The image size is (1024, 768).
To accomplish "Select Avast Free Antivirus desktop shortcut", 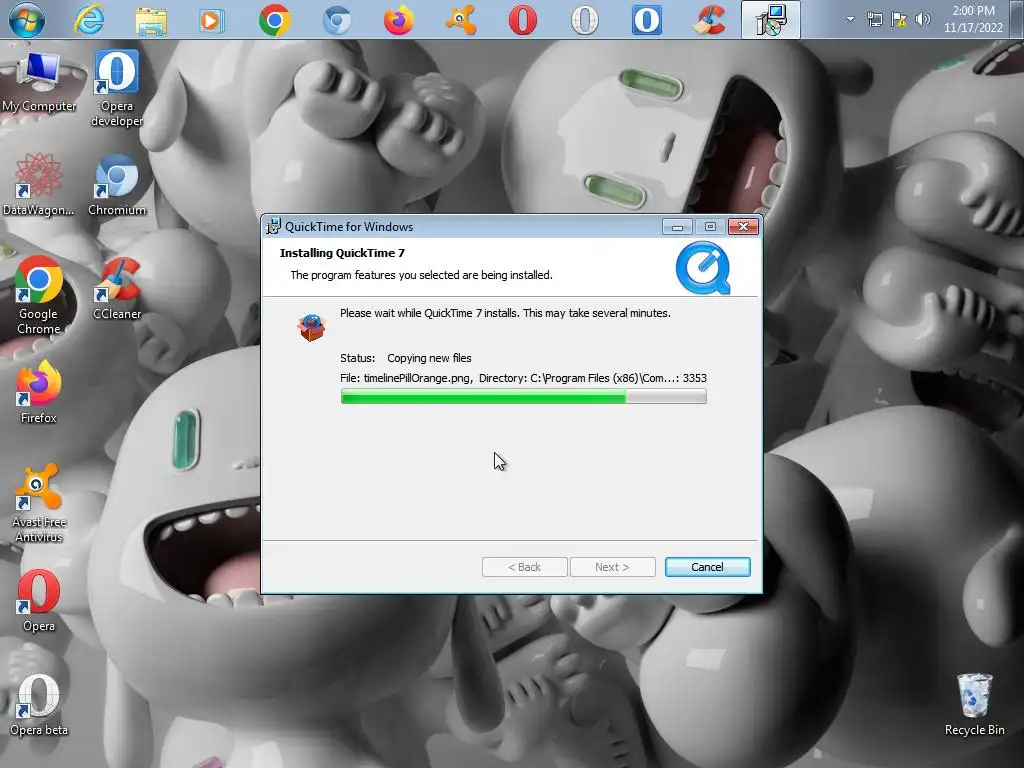I will [x=39, y=503].
